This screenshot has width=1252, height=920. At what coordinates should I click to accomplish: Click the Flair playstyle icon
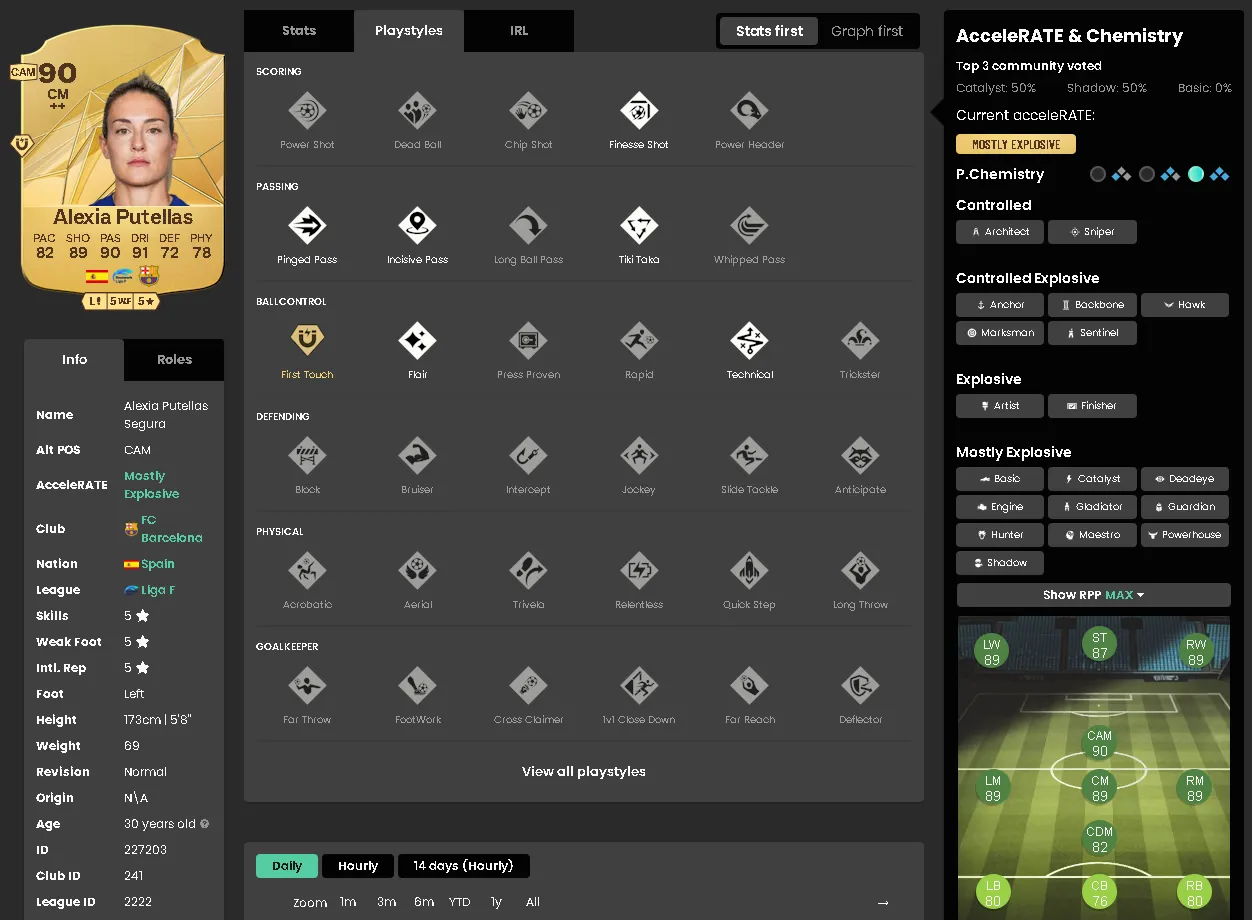(417, 341)
